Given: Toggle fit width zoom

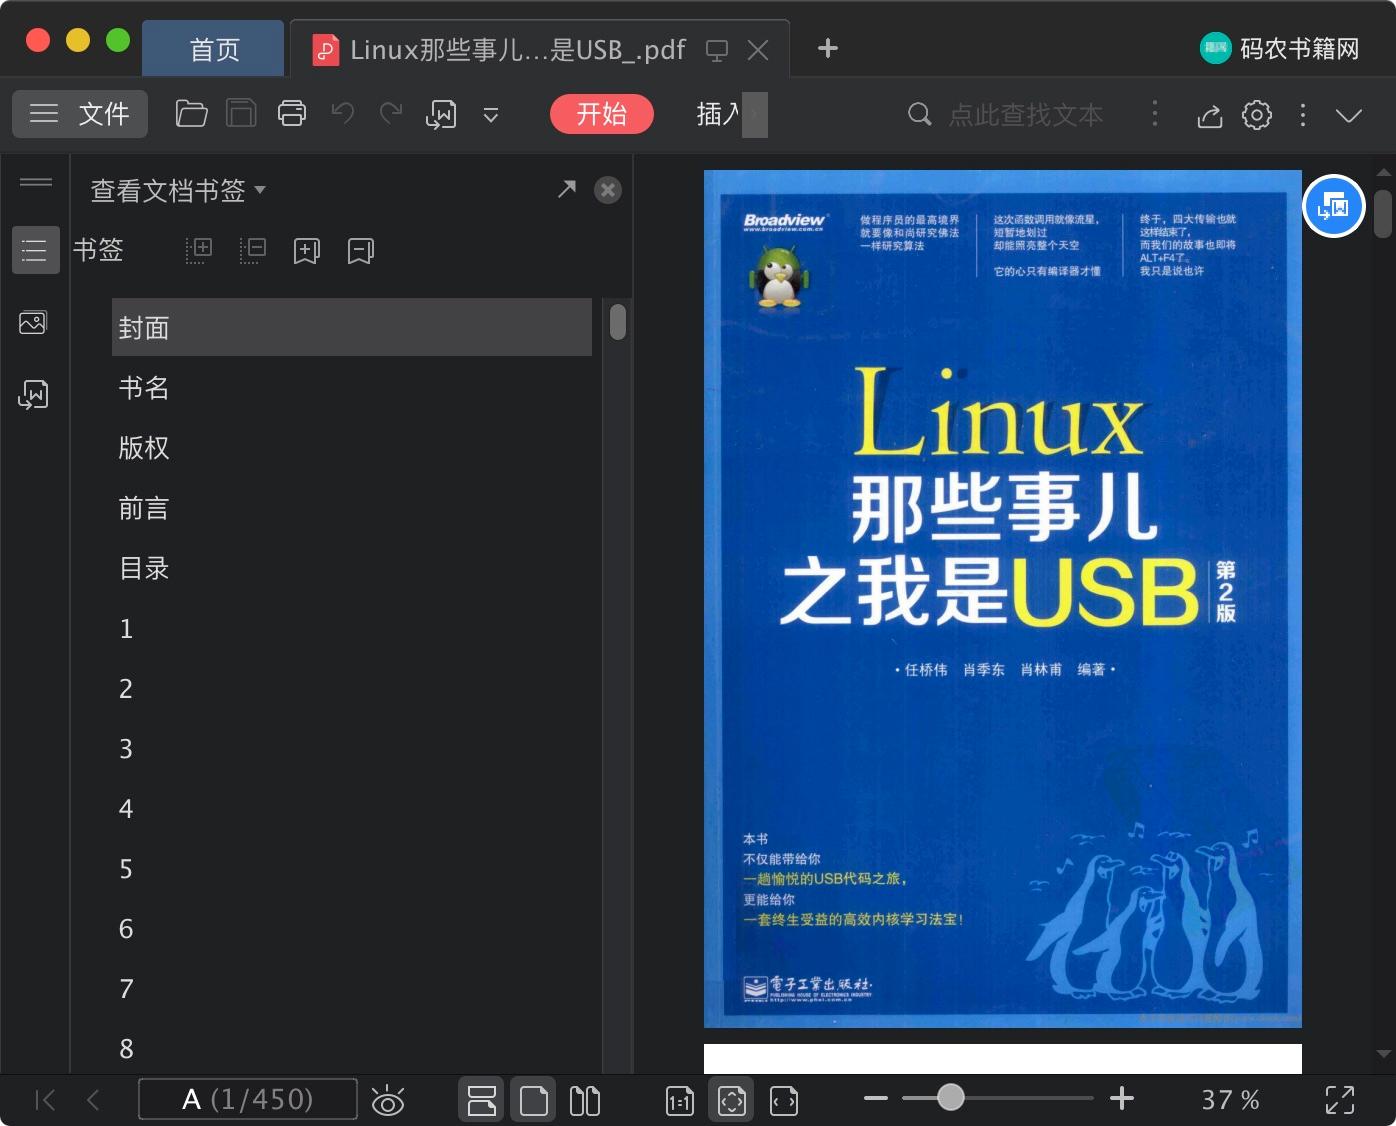Looking at the screenshot, I should click(784, 1101).
